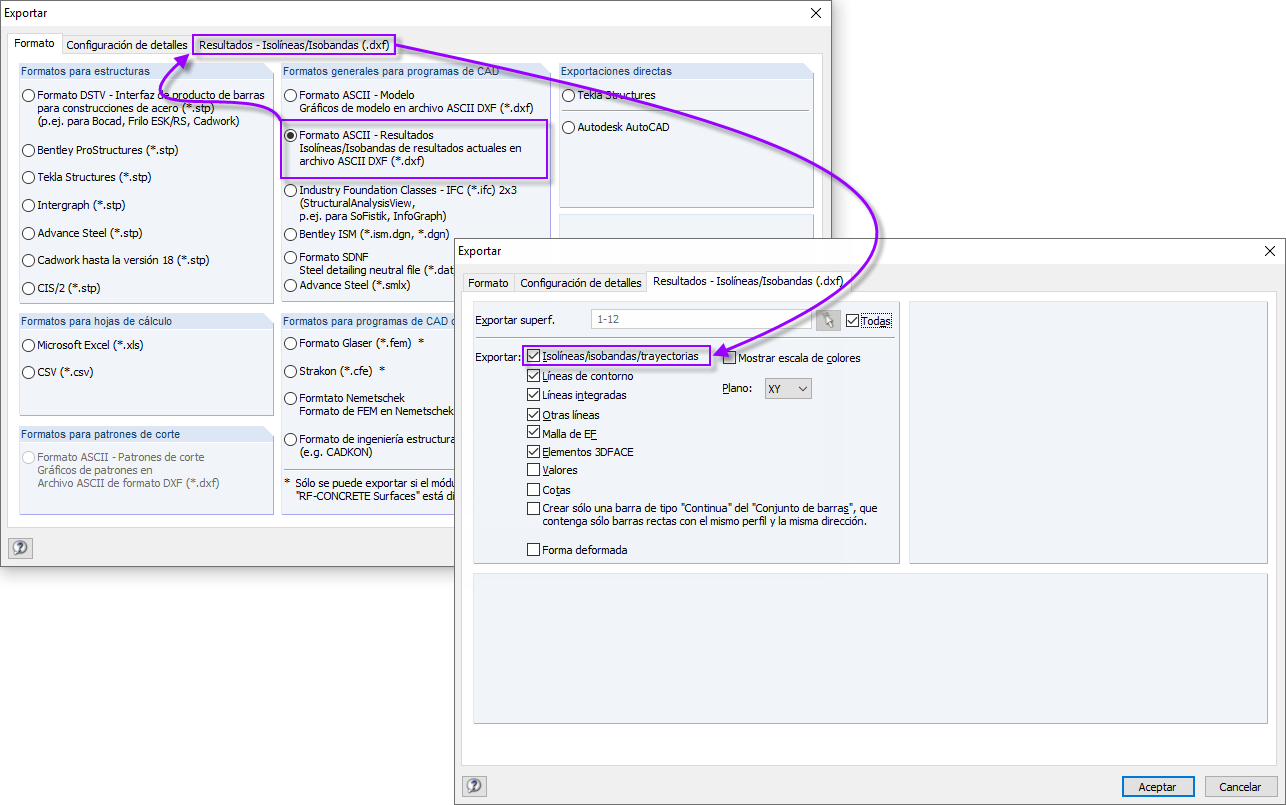Select Formato de ingeniería estructural option
Viewport: 1286px width, 805px height.
(290, 439)
